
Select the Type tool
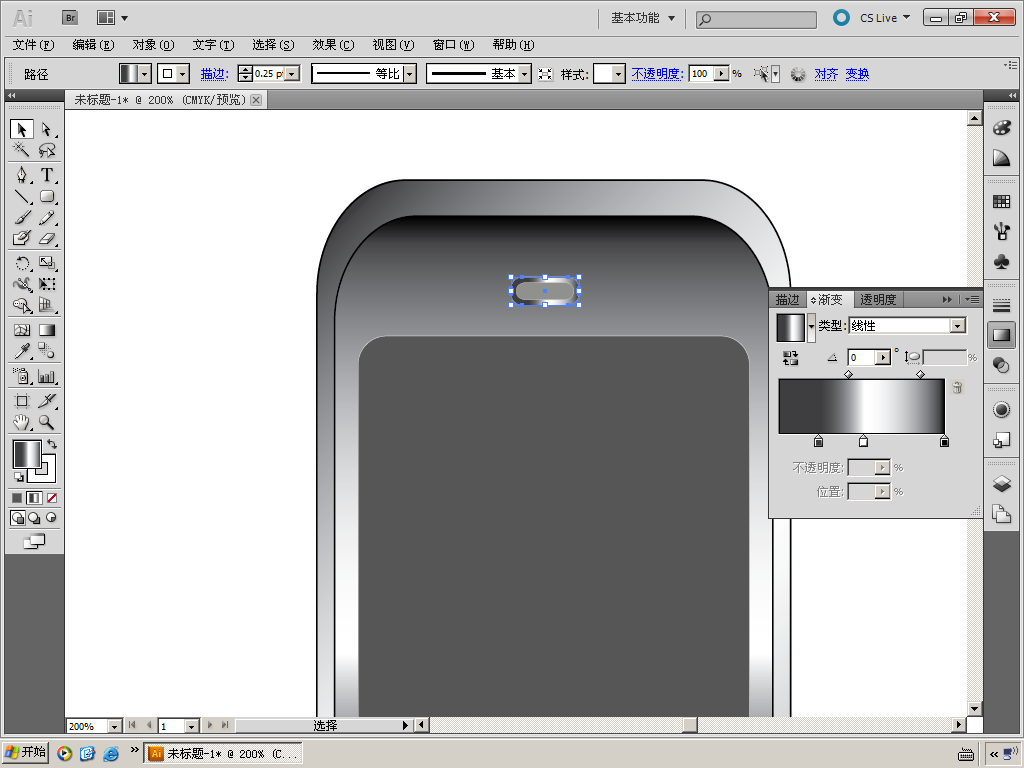(x=46, y=175)
